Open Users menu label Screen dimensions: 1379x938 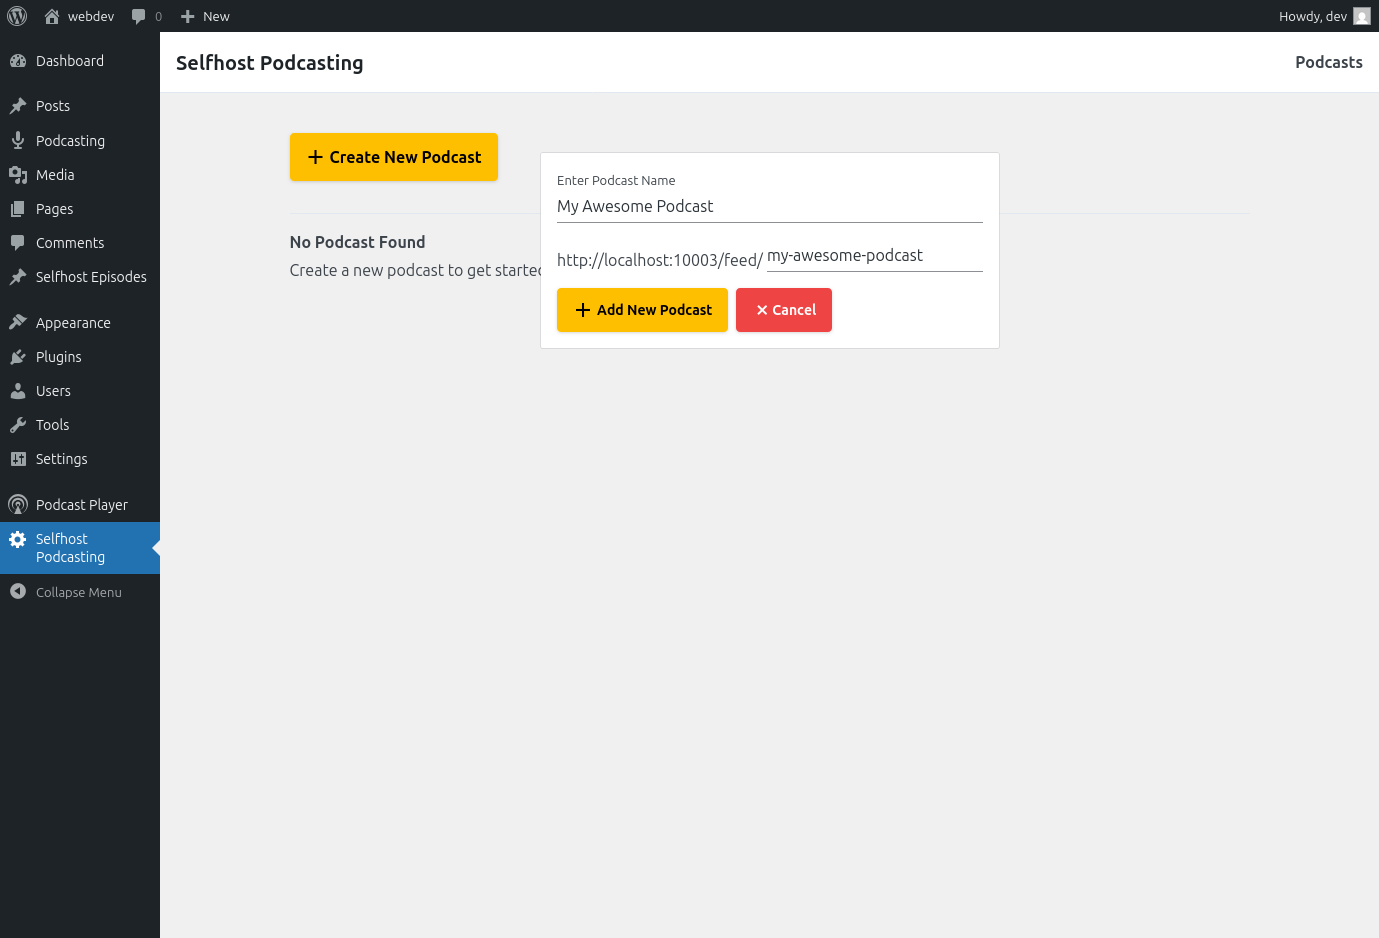pos(53,391)
